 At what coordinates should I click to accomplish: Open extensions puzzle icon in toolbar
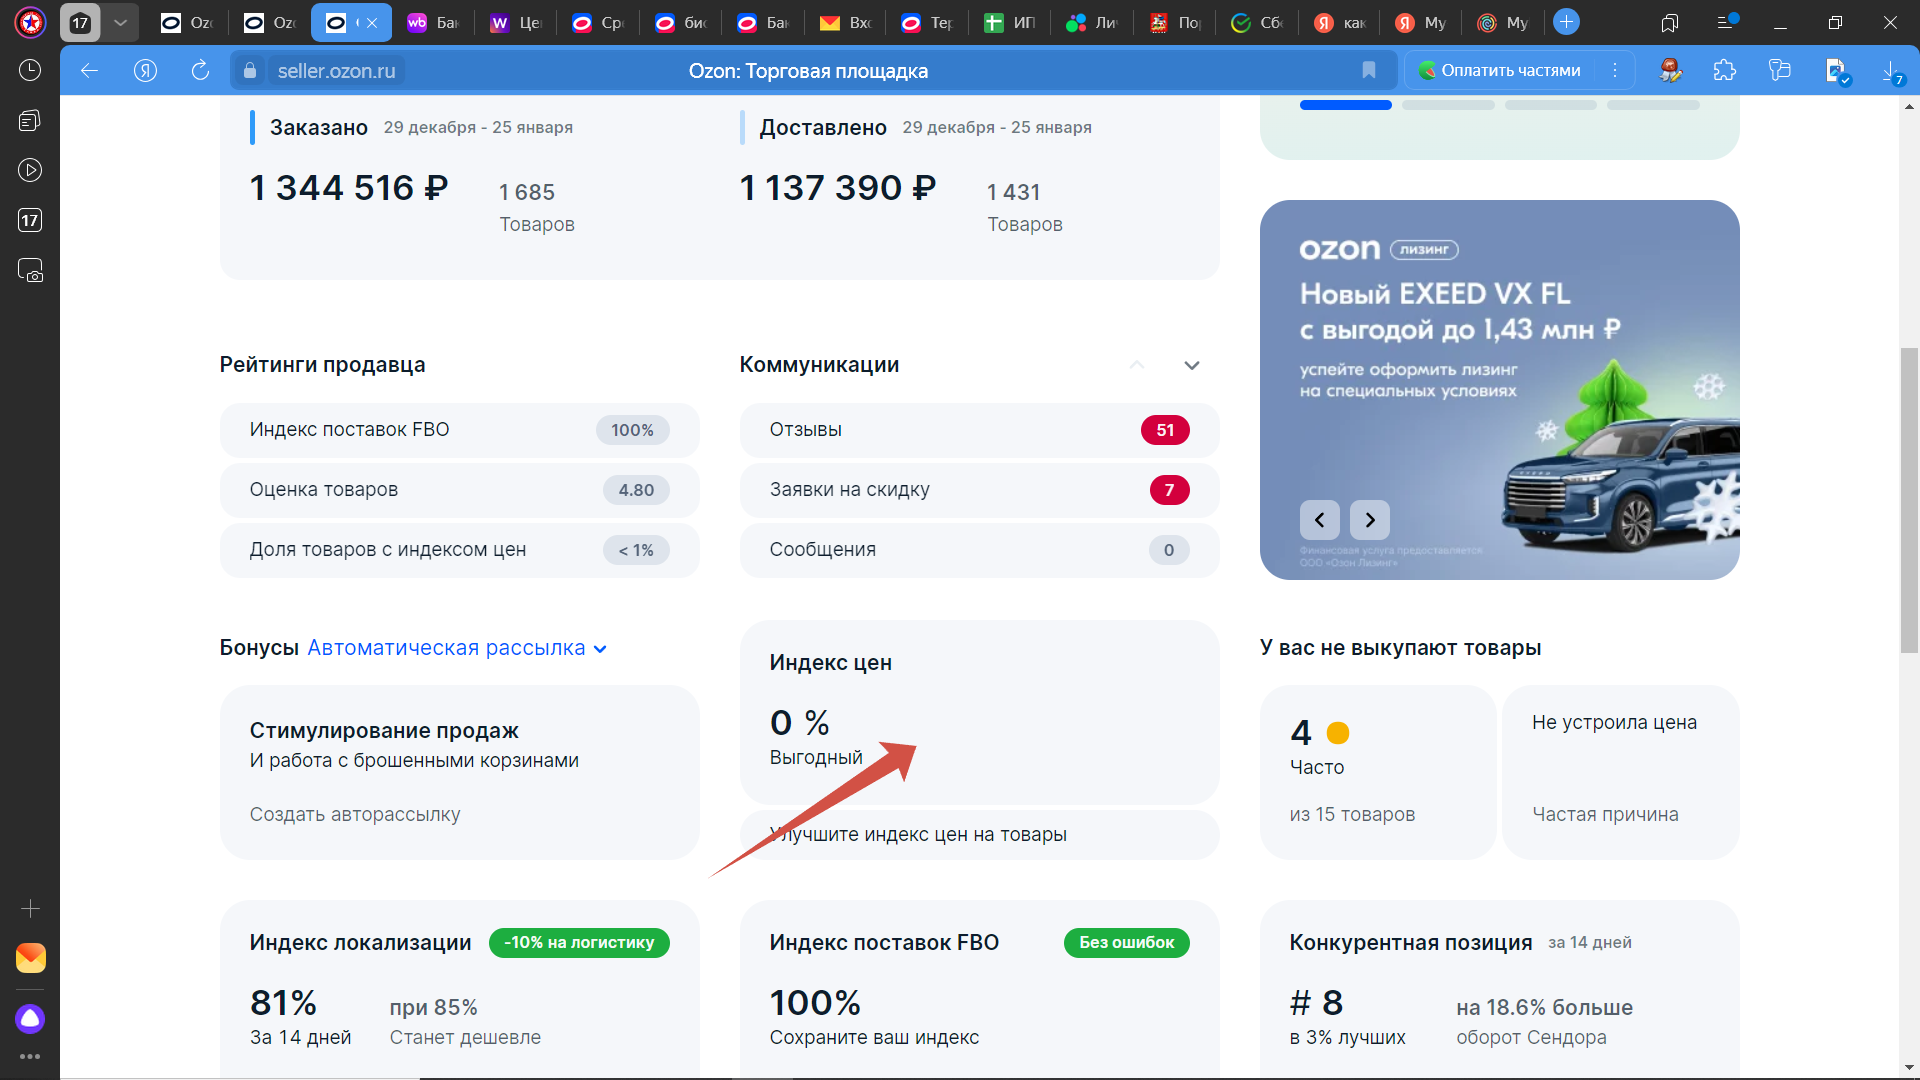pyautogui.click(x=1724, y=70)
